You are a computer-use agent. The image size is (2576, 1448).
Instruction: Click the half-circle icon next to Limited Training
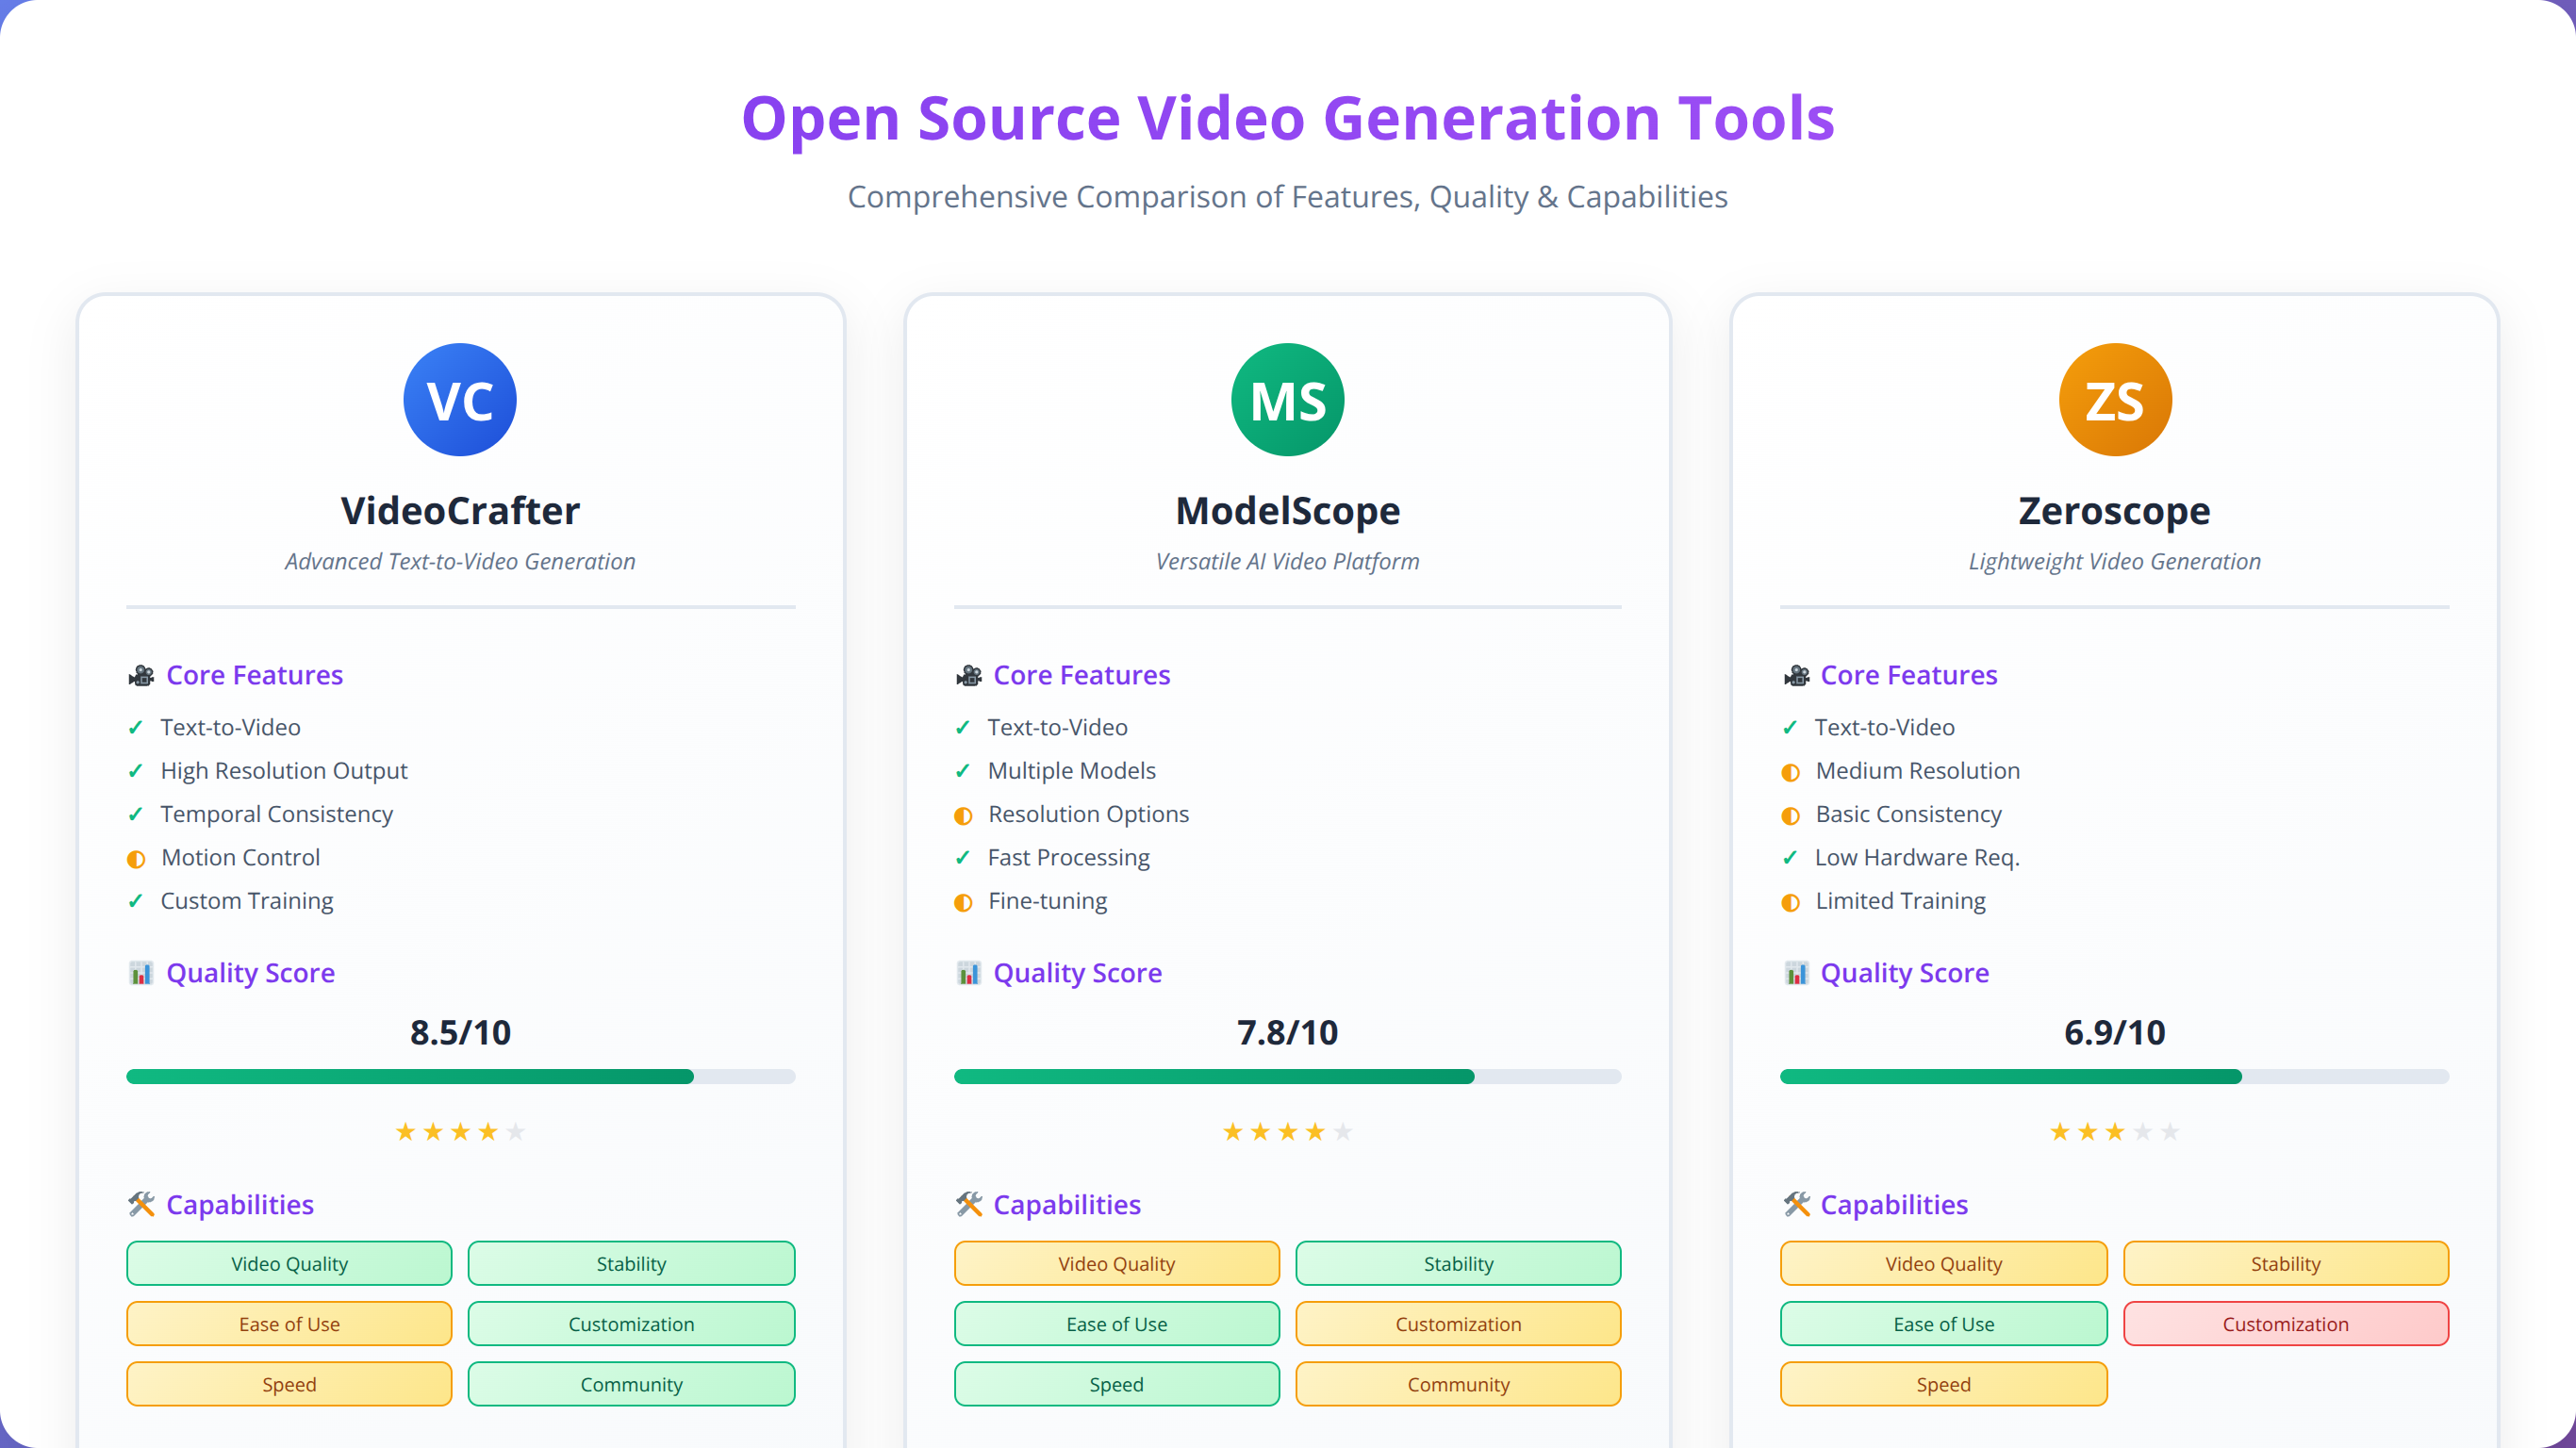click(x=1790, y=903)
